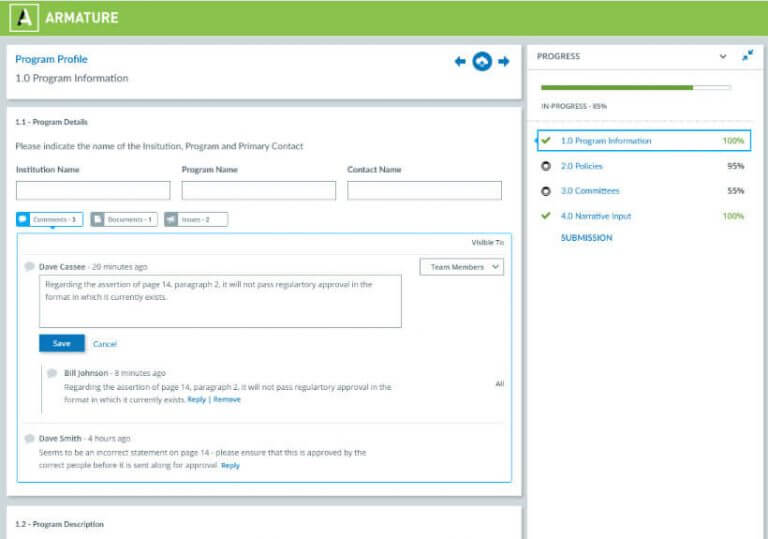Image resolution: width=768 pixels, height=539 pixels.
Task: Click the Program Profile link
Action: click(x=51, y=59)
